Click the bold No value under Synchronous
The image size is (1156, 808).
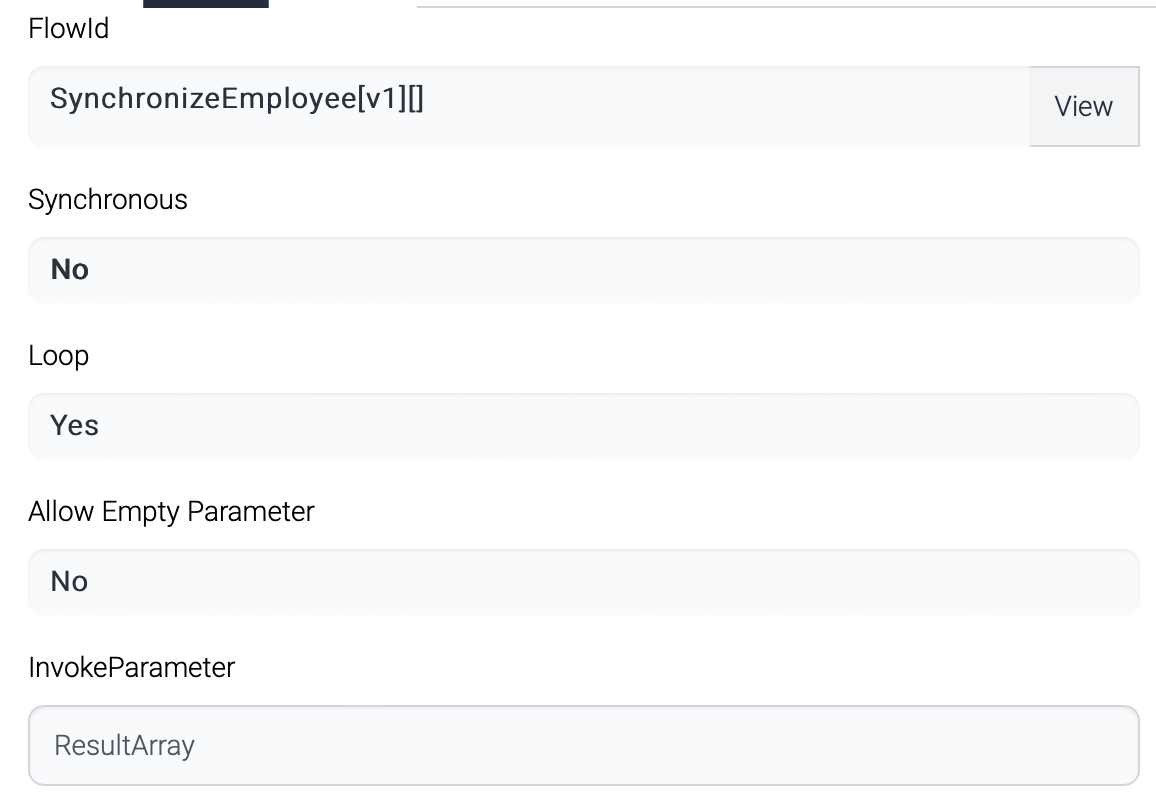tap(70, 270)
